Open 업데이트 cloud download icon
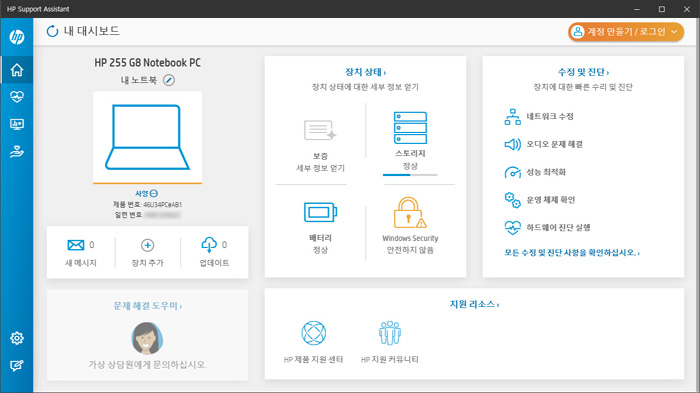 pyautogui.click(x=209, y=245)
